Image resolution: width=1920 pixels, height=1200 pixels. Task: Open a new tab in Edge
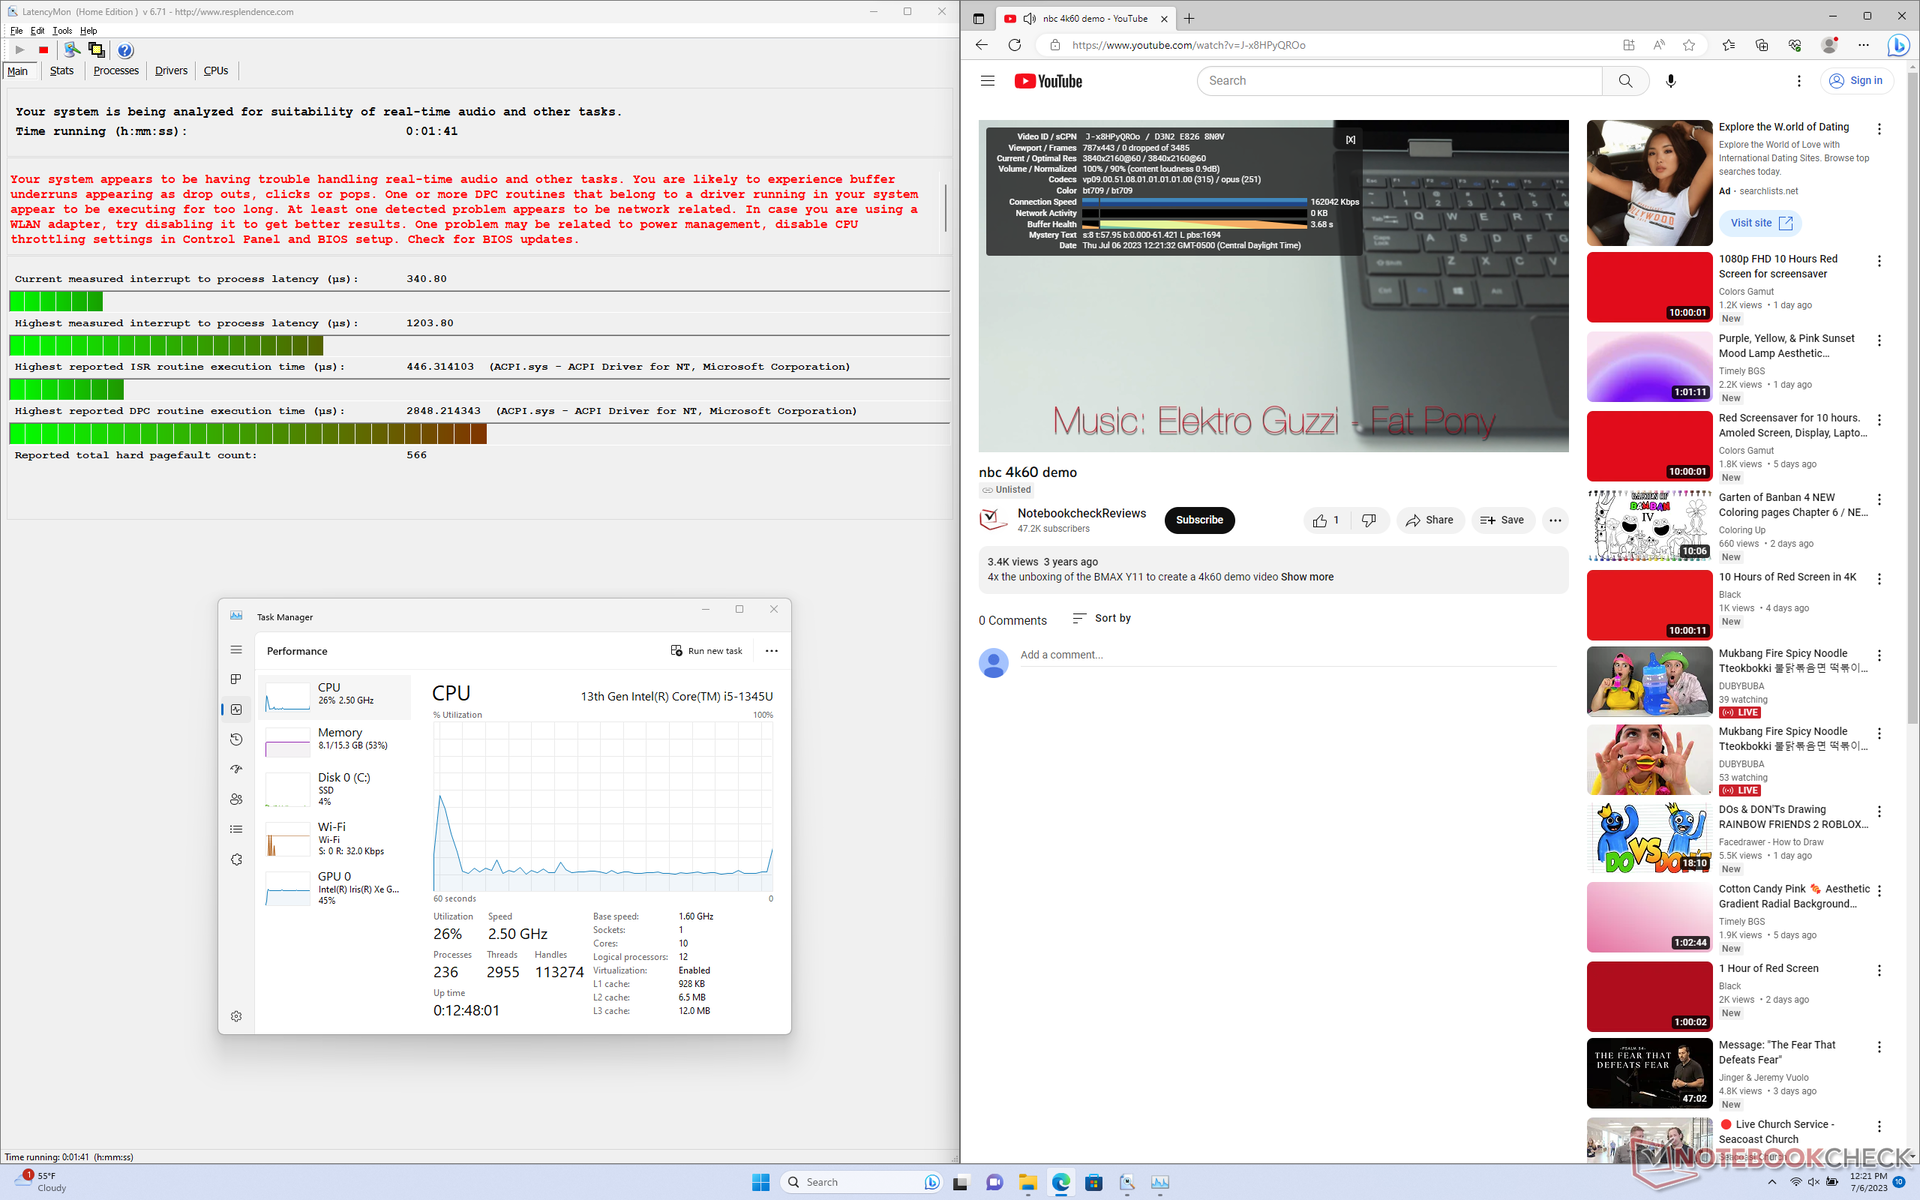click(x=1189, y=18)
